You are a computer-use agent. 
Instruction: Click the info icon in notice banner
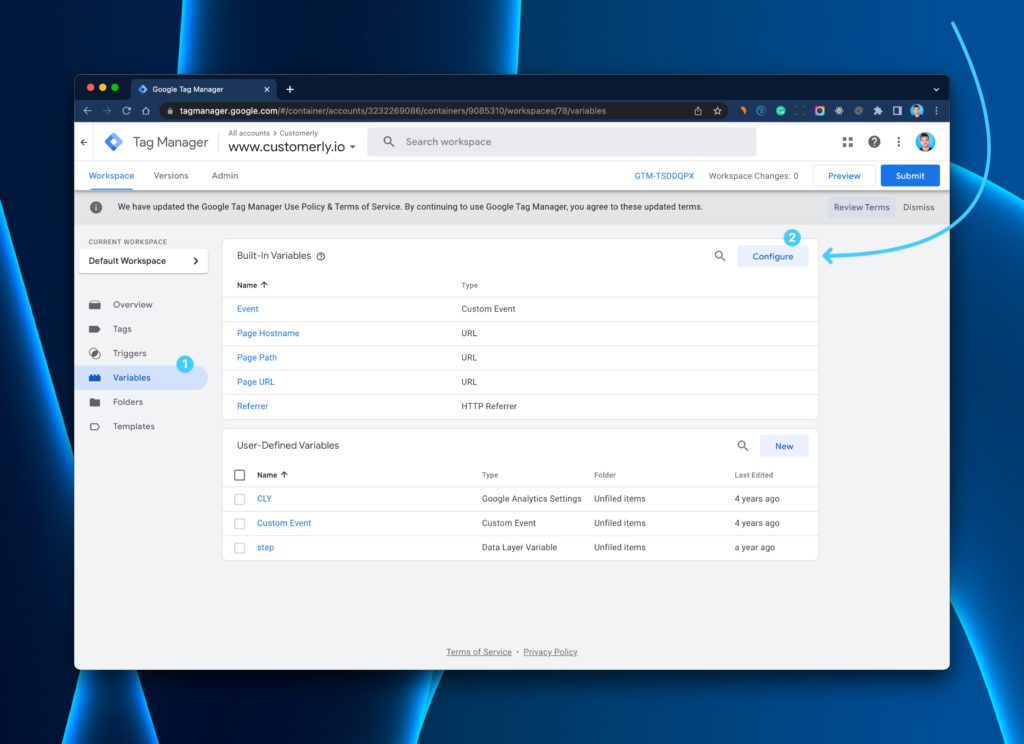pyautogui.click(x=96, y=207)
